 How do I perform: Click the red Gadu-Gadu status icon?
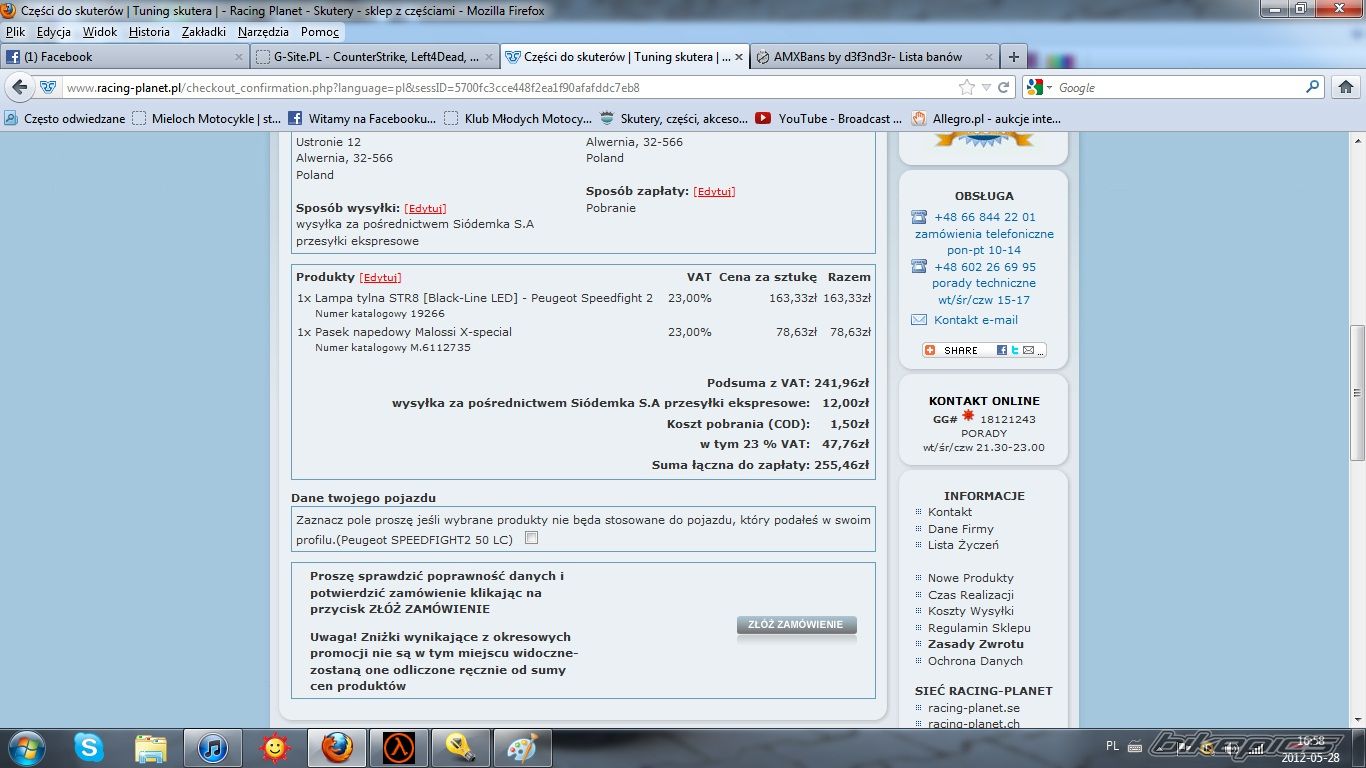pyautogui.click(x=968, y=416)
